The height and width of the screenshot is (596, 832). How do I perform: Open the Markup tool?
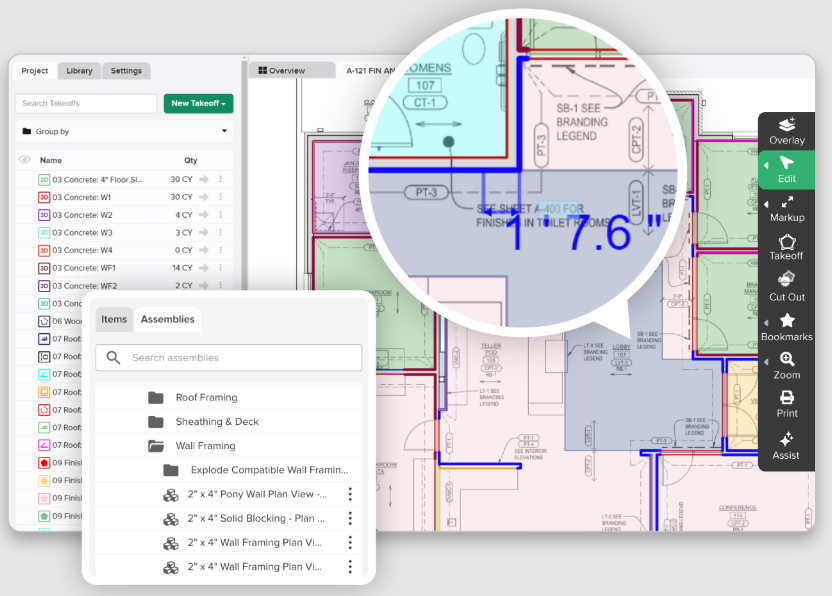787,209
